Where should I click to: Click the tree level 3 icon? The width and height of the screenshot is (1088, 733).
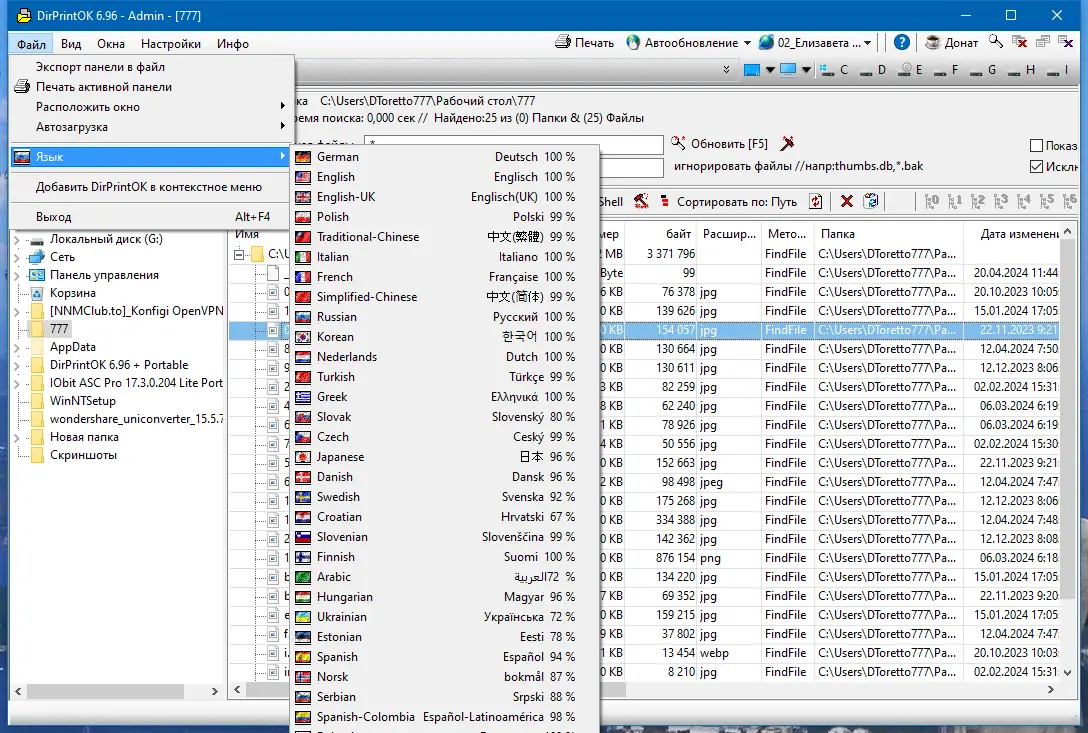(1001, 201)
